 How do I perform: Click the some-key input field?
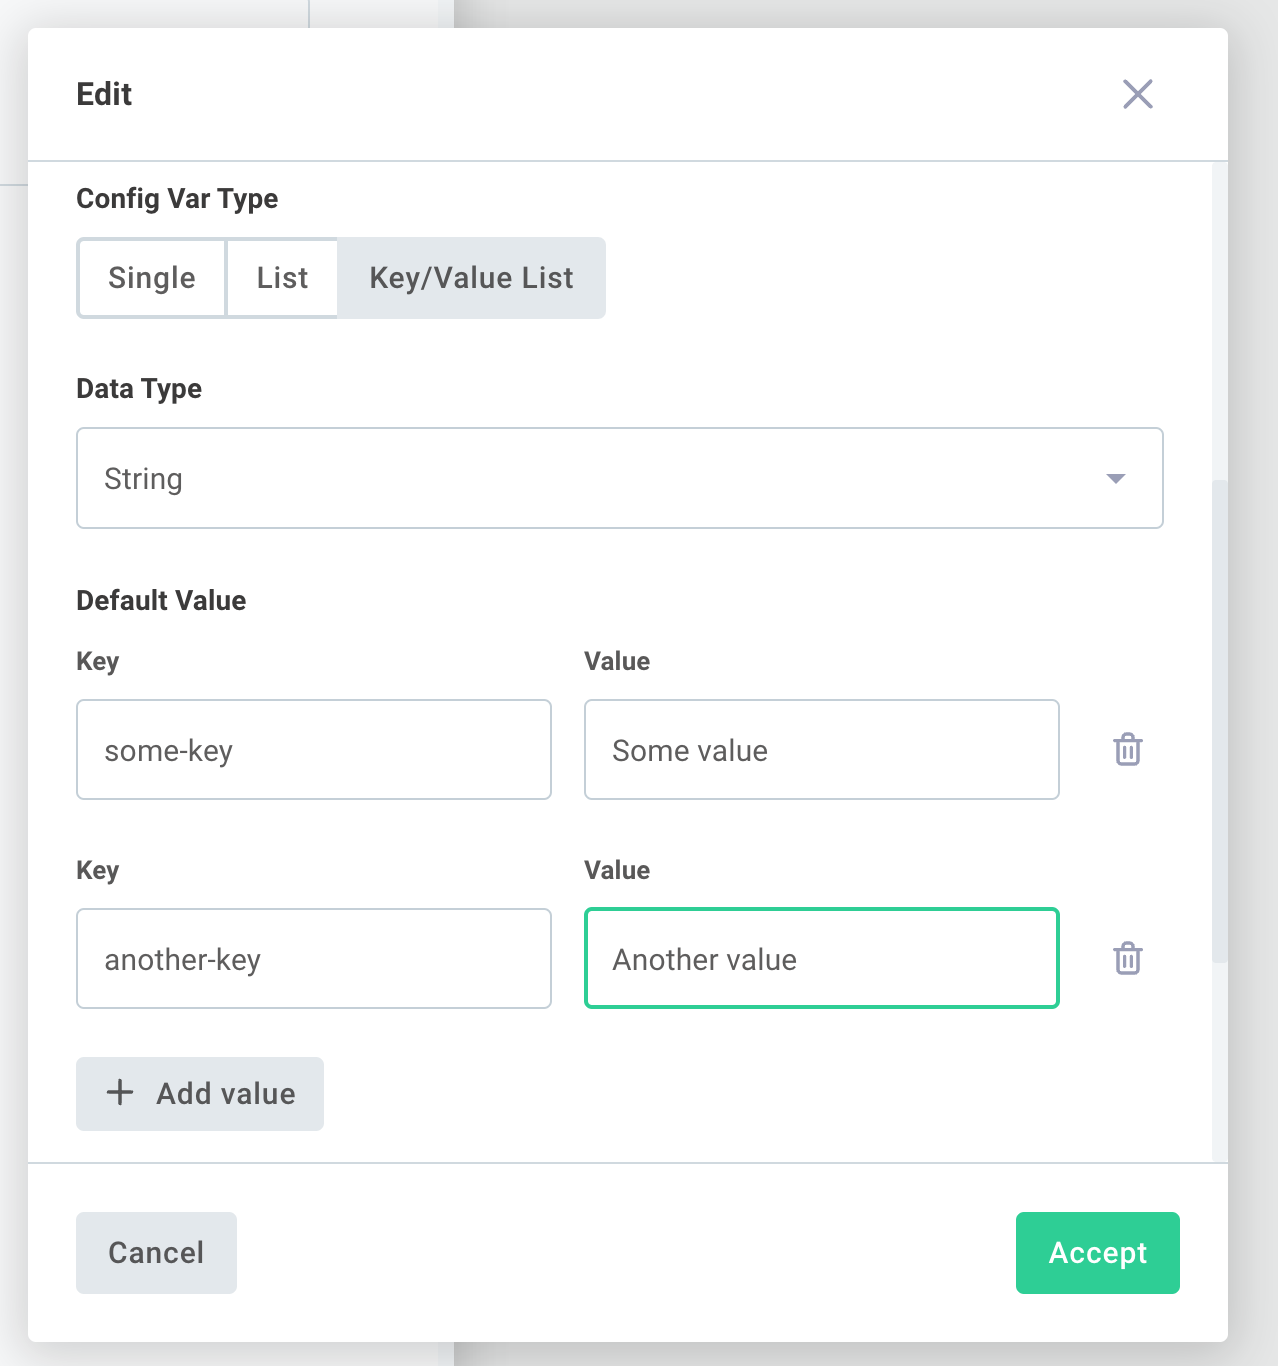[x=313, y=749]
